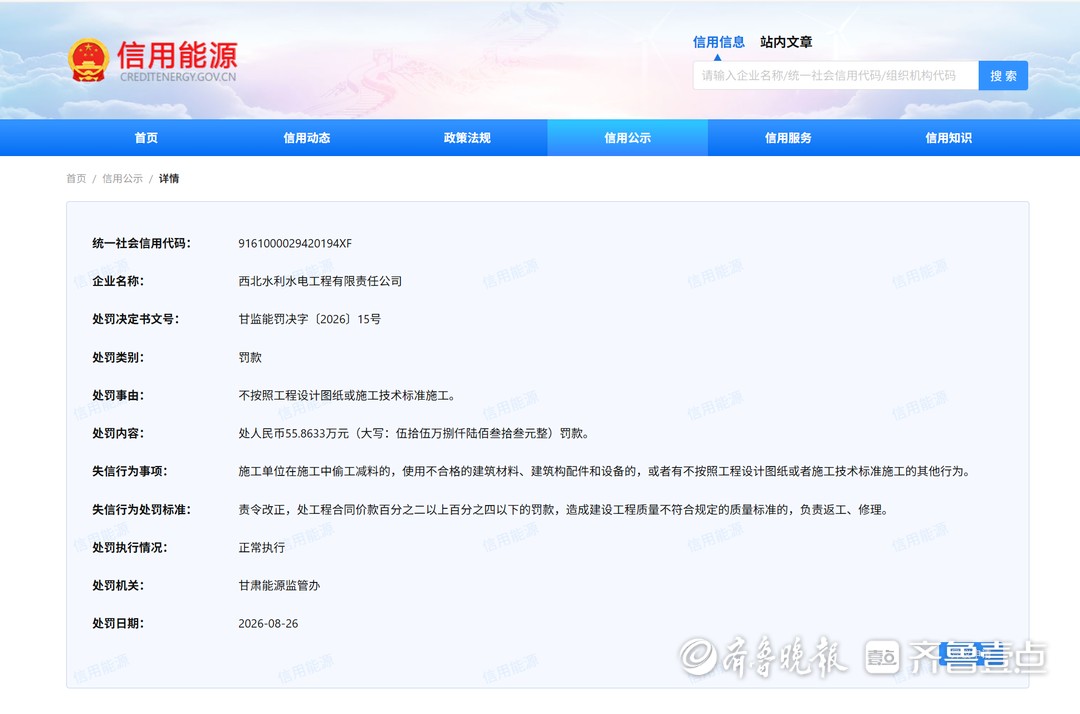Click the credit code 9161000029420194XF
Image resolution: width=1080 pixels, height=714 pixels.
coord(295,243)
